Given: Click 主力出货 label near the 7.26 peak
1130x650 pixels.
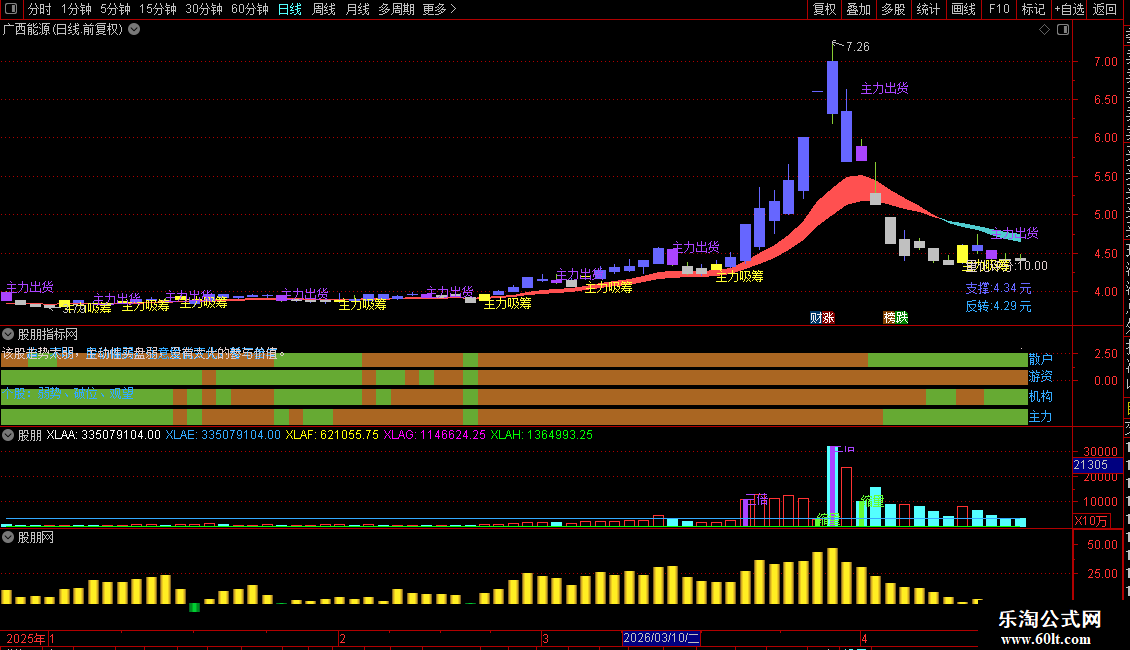Looking at the screenshot, I should pyautogui.click(x=884, y=89).
